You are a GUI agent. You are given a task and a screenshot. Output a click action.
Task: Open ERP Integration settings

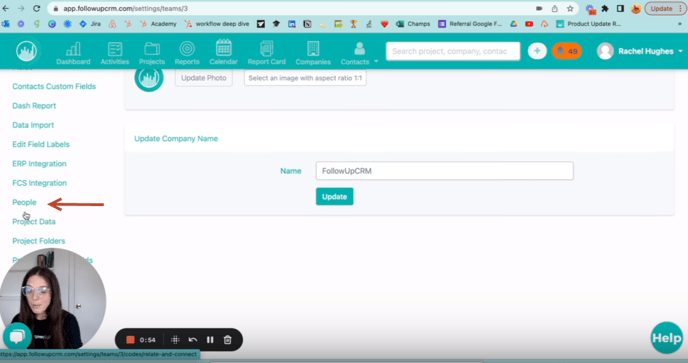click(39, 164)
